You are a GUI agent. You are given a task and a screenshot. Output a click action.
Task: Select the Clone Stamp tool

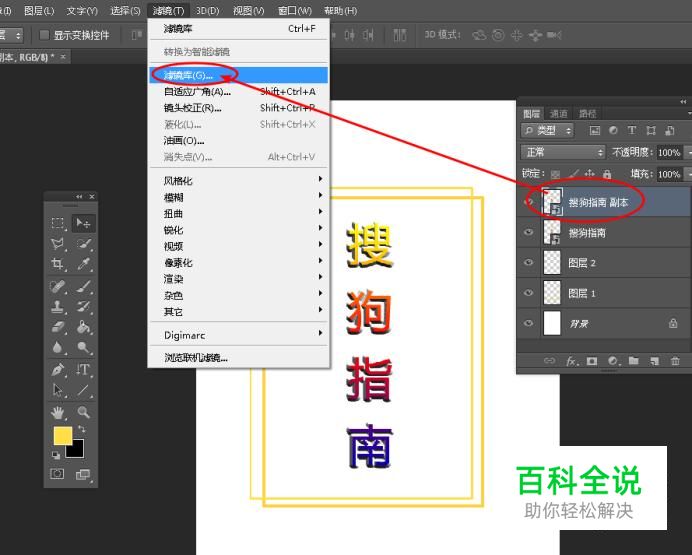58,307
